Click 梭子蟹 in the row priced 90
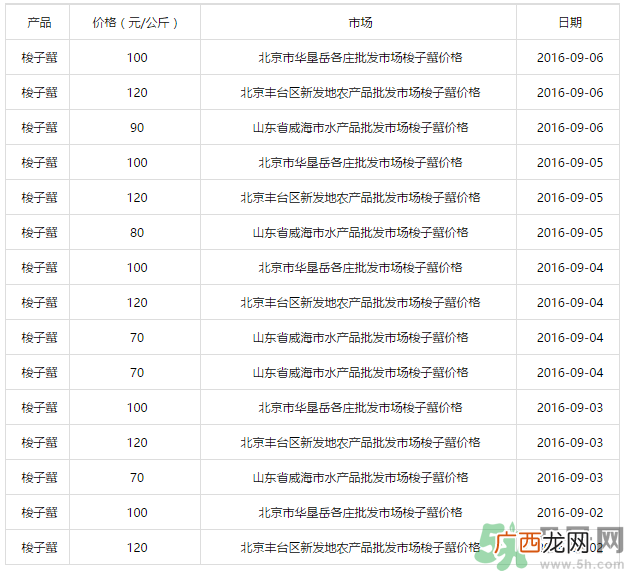The width and height of the screenshot is (624, 571). click(39, 128)
